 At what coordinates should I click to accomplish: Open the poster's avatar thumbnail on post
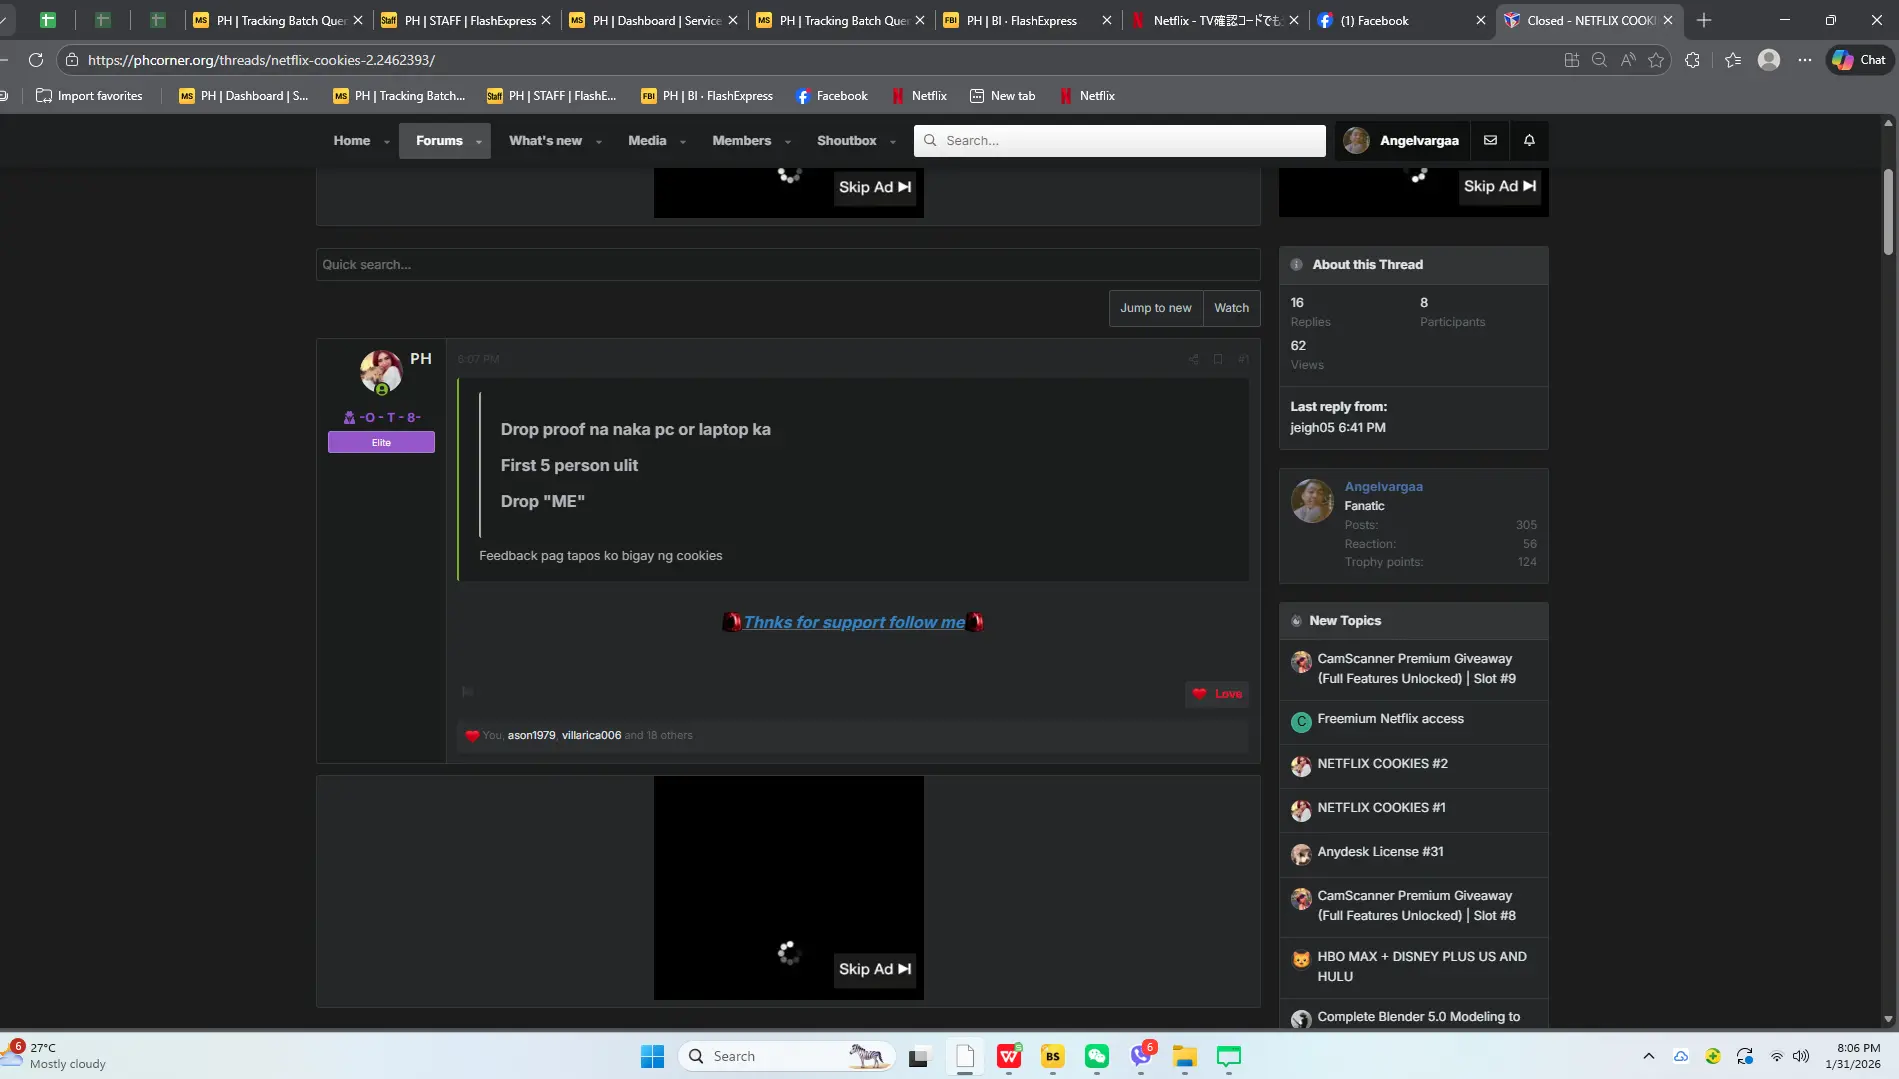pos(381,371)
